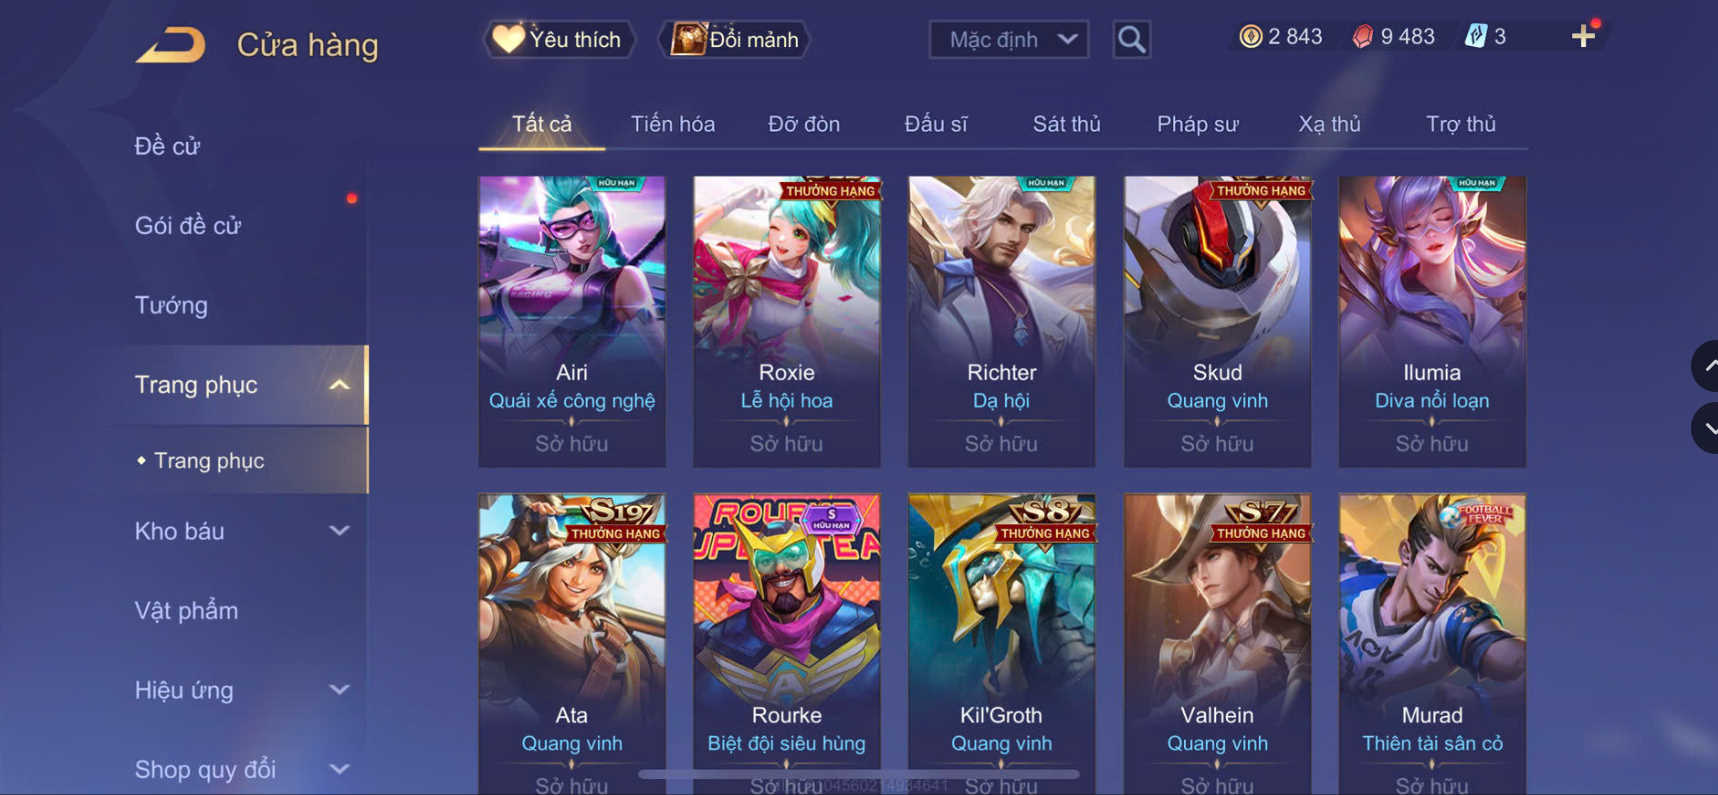
Task: Add currency with the plus icon
Action: (x=1583, y=37)
